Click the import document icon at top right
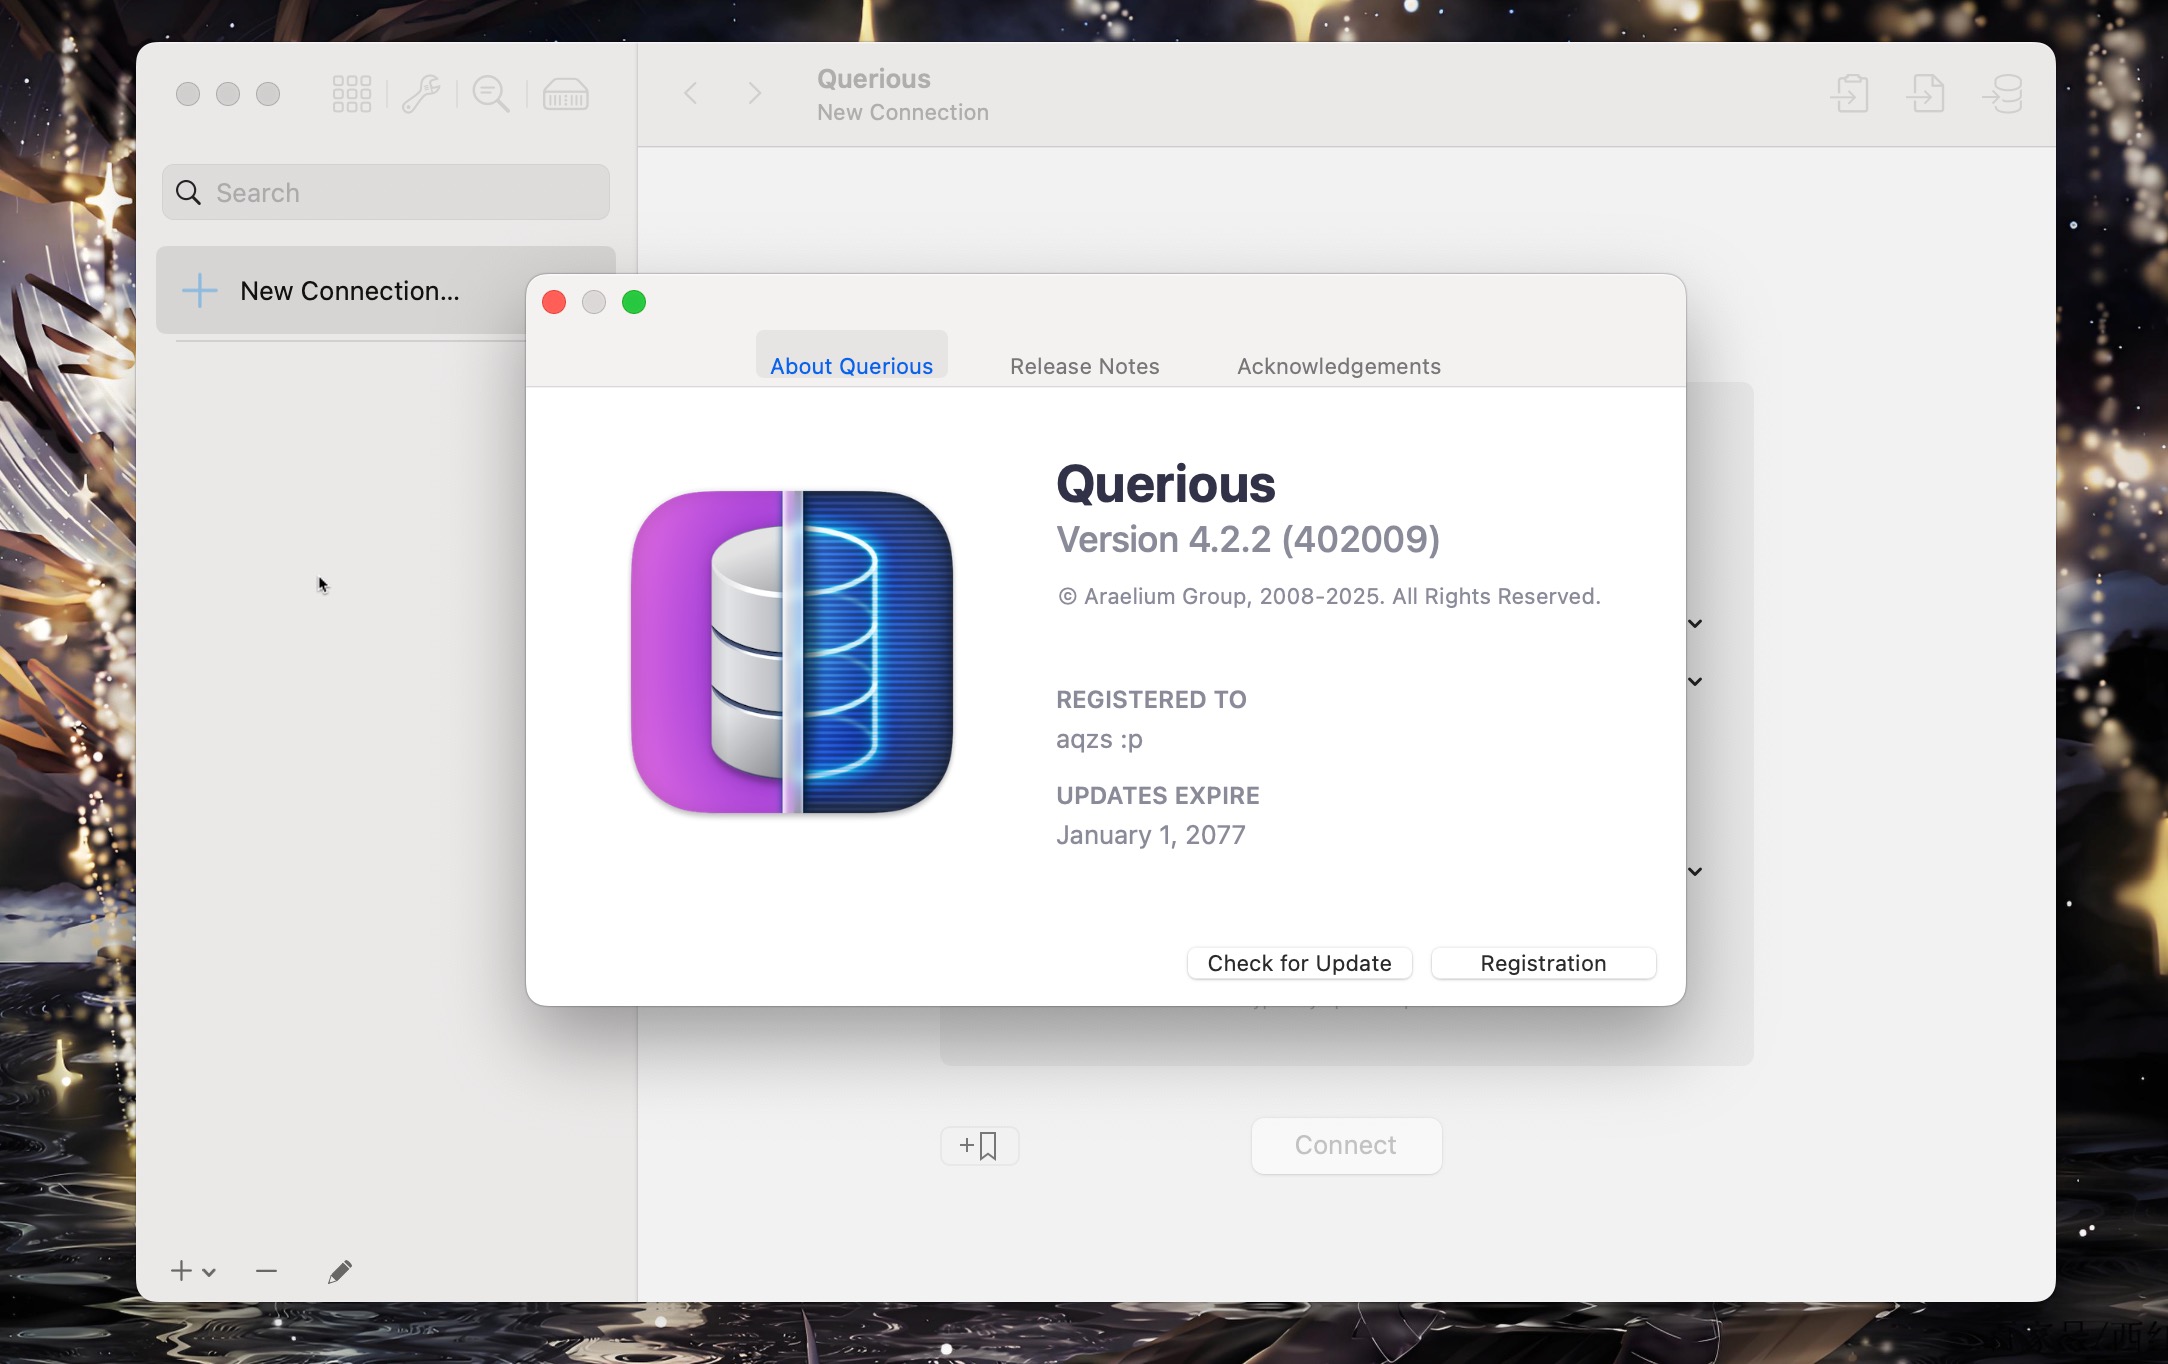This screenshot has width=2168, height=1364. click(x=1851, y=94)
